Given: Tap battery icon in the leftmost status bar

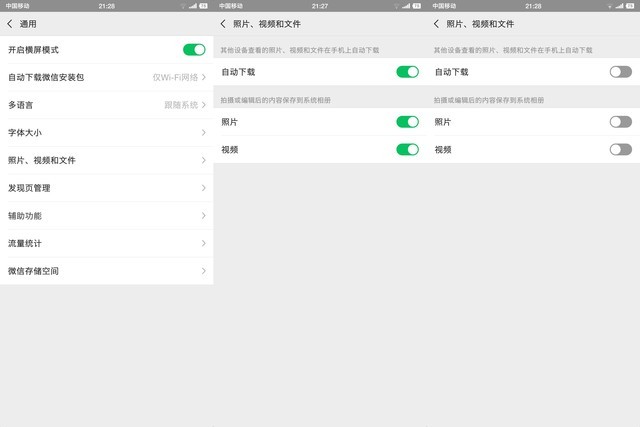Looking at the screenshot, I should 203,5.
